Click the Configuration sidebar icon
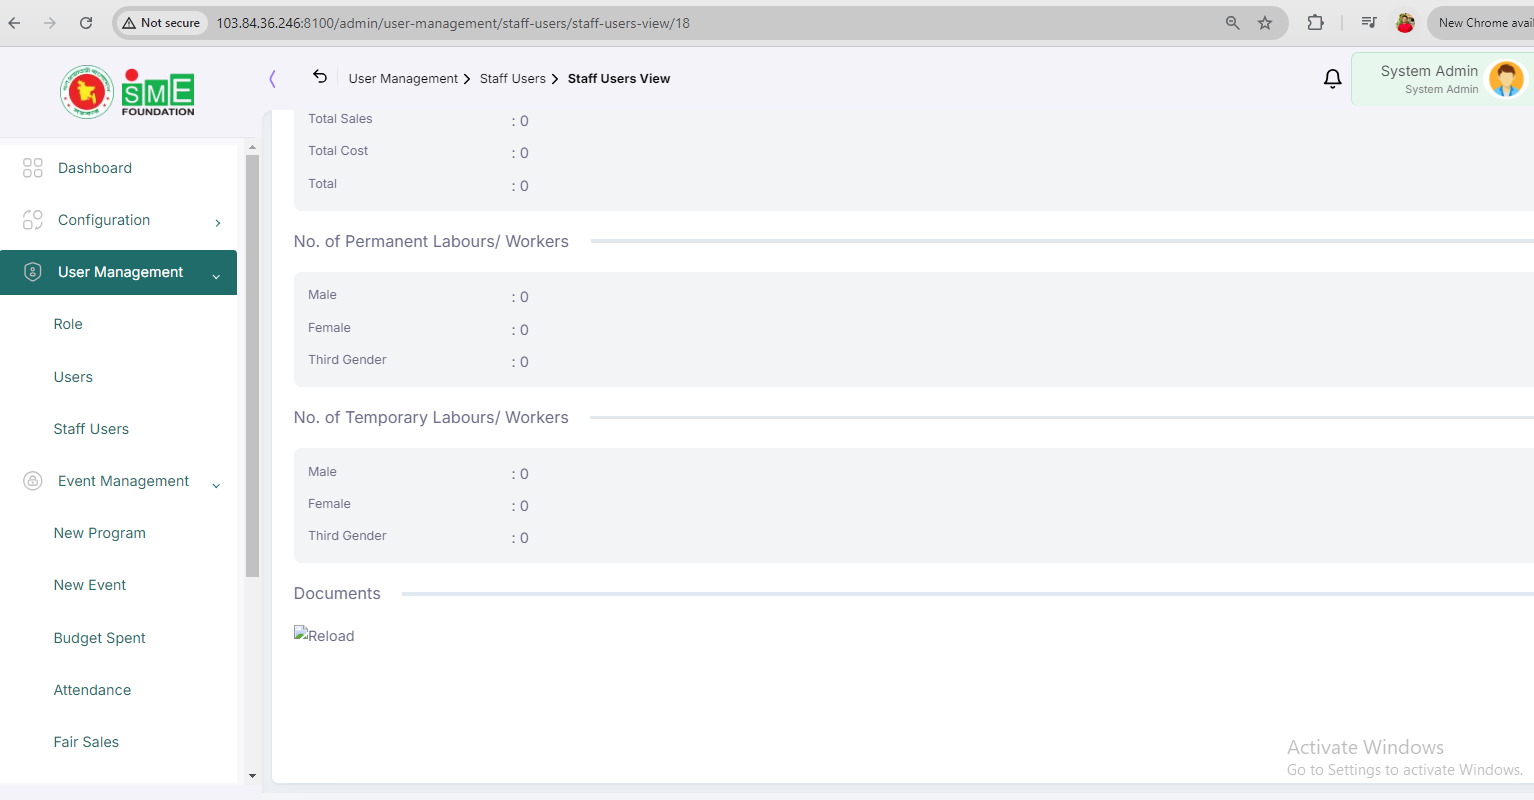This screenshot has height=800, width=1534. coord(33,220)
